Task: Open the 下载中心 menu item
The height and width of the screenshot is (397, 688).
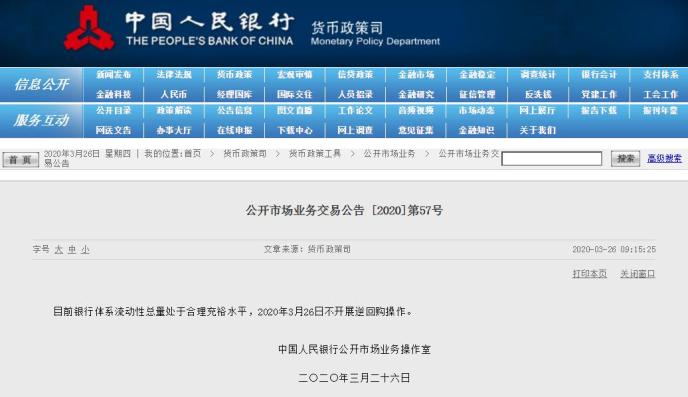Action: pos(295,130)
